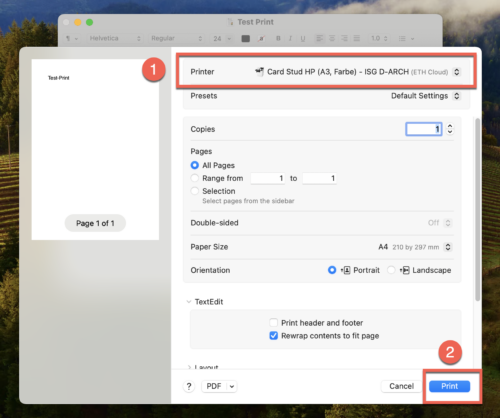
Task: Click the blue Print button
Action: [x=449, y=386]
